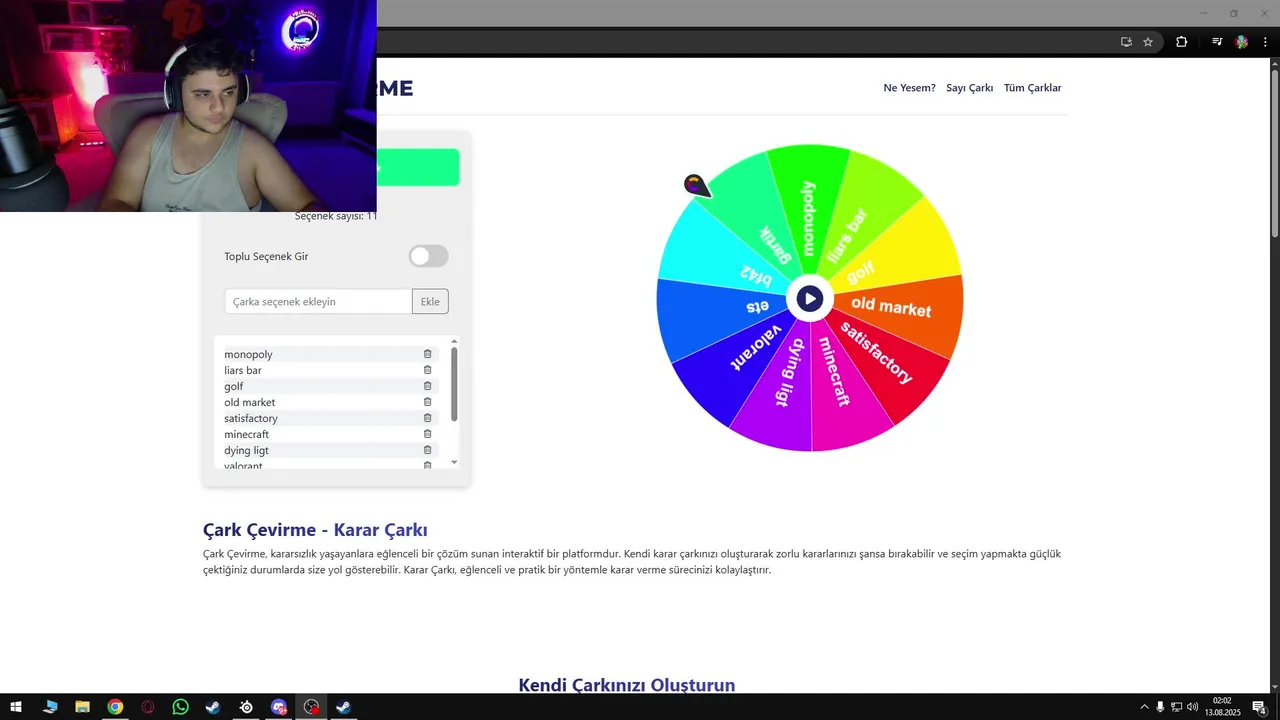Click the microphone icon in the system tray

[x=1160, y=707]
